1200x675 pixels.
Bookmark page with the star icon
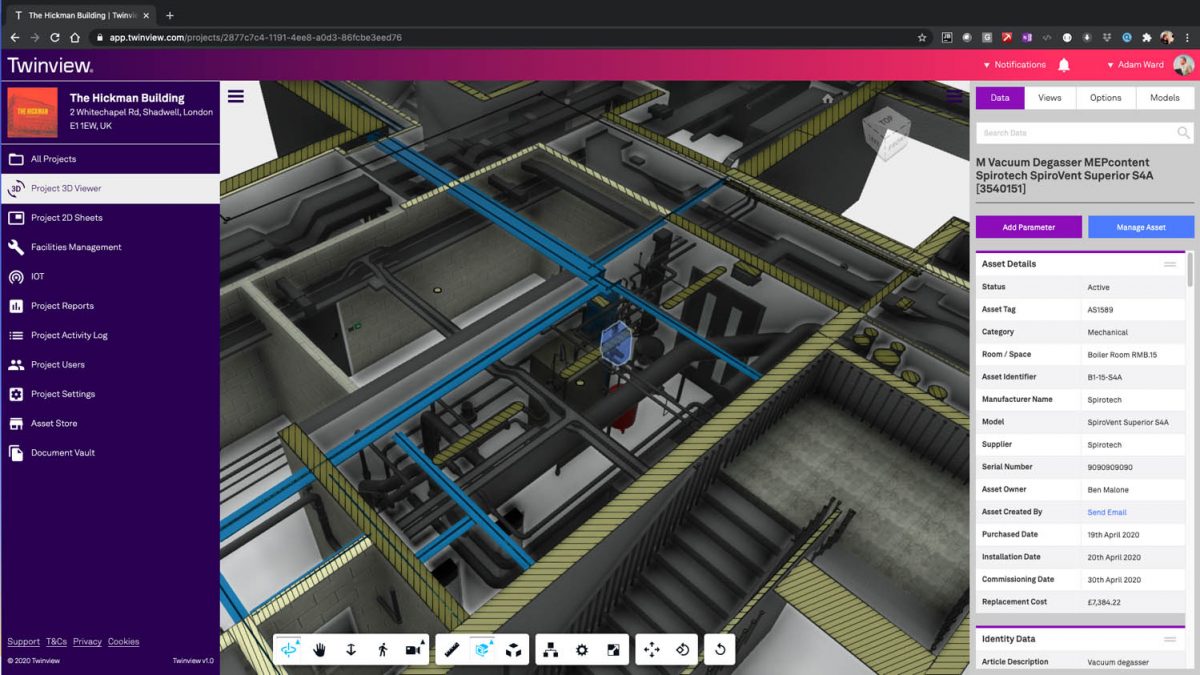point(922,37)
